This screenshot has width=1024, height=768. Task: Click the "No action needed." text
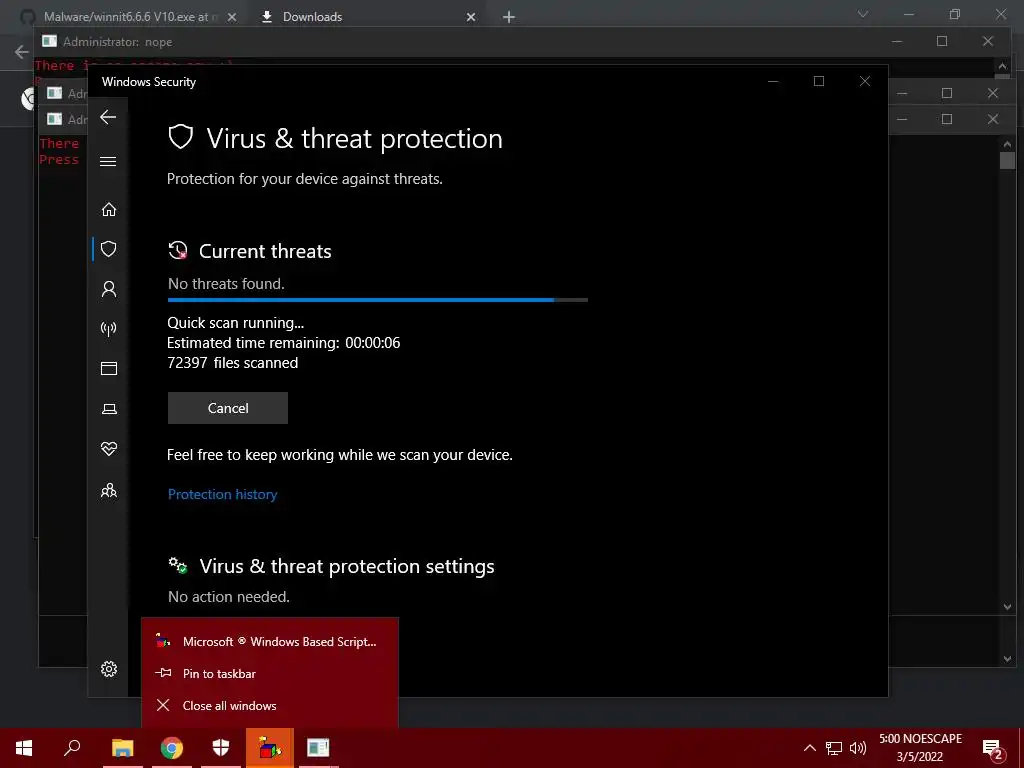(229, 597)
